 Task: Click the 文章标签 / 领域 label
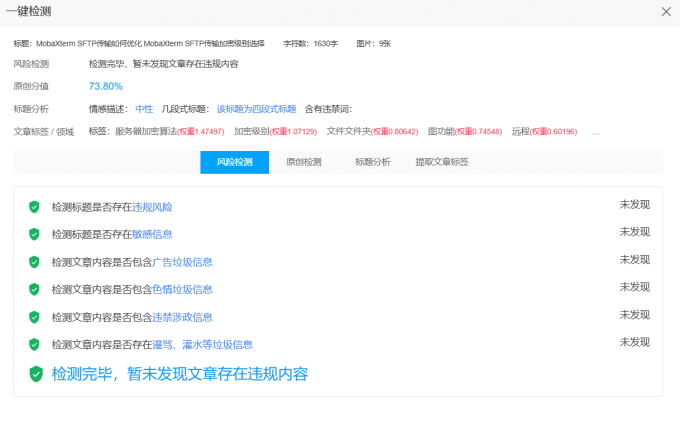(x=44, y=132)
